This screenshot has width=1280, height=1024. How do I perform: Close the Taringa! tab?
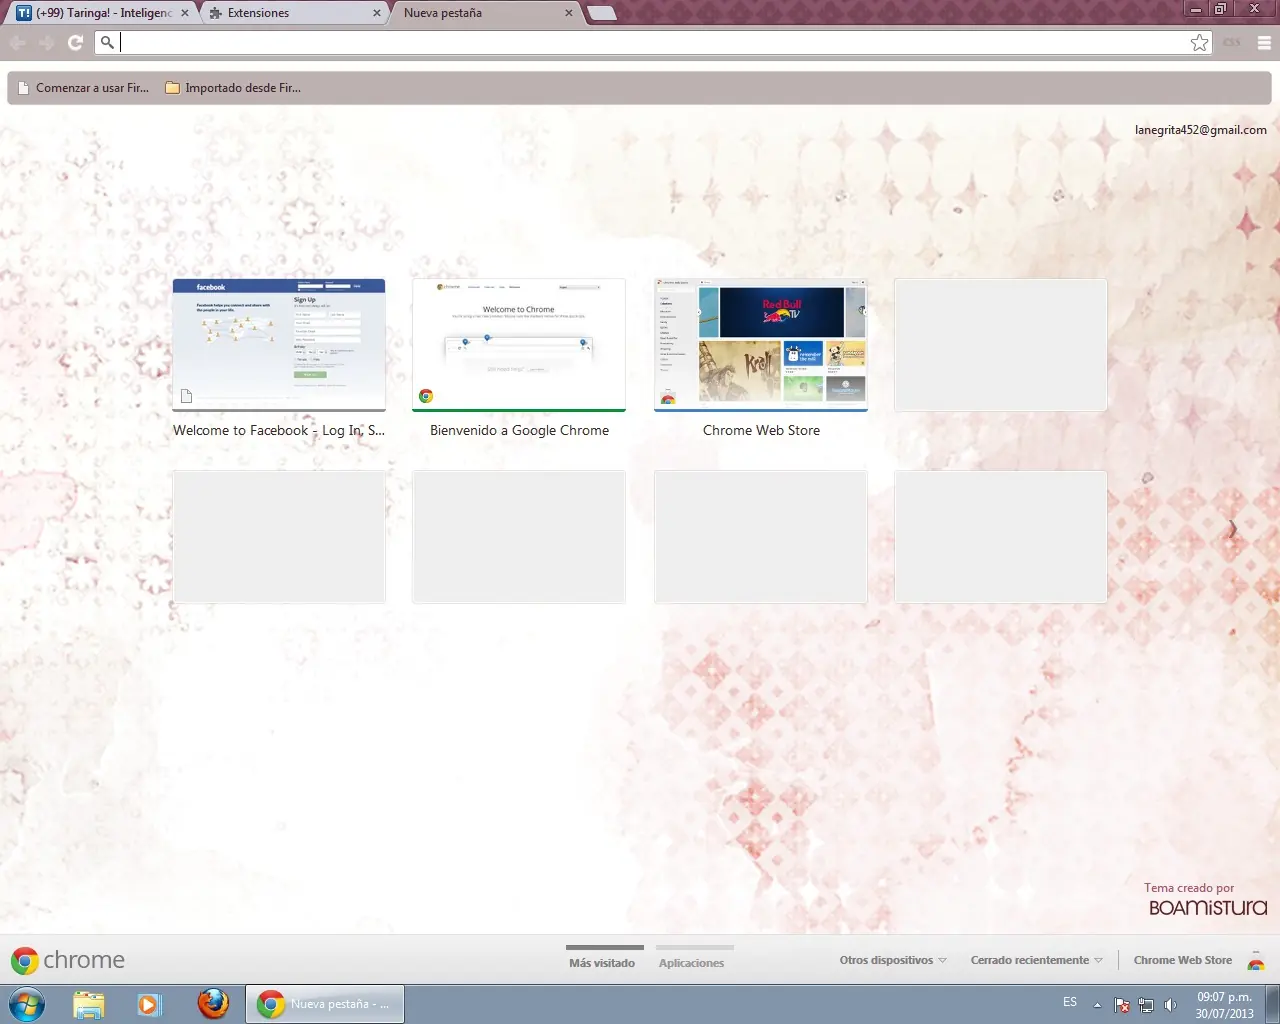(185, 13)
